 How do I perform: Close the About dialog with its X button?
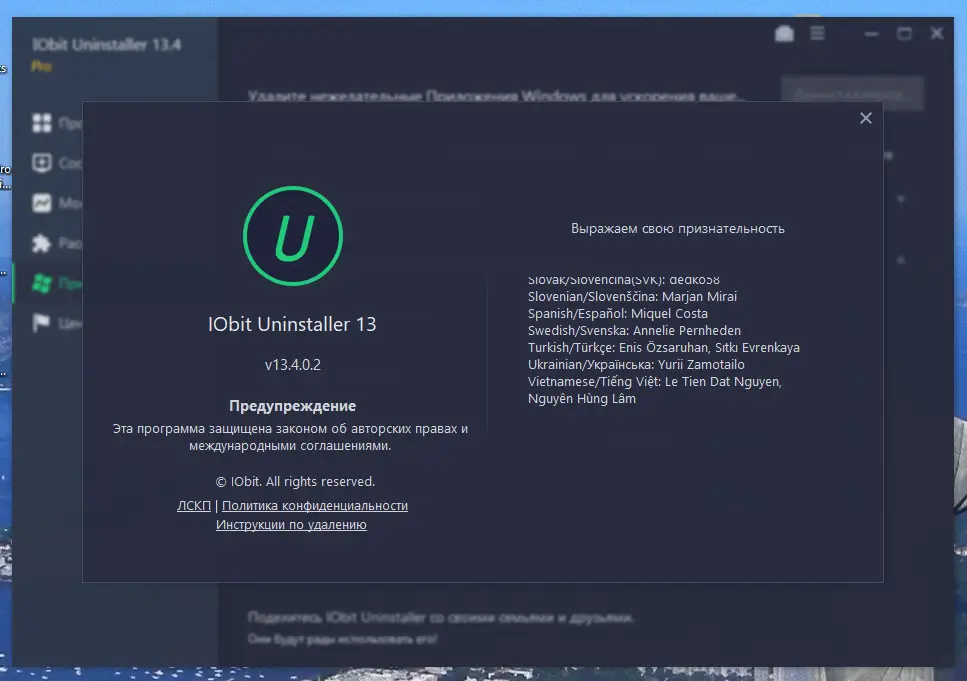point(866,117)
